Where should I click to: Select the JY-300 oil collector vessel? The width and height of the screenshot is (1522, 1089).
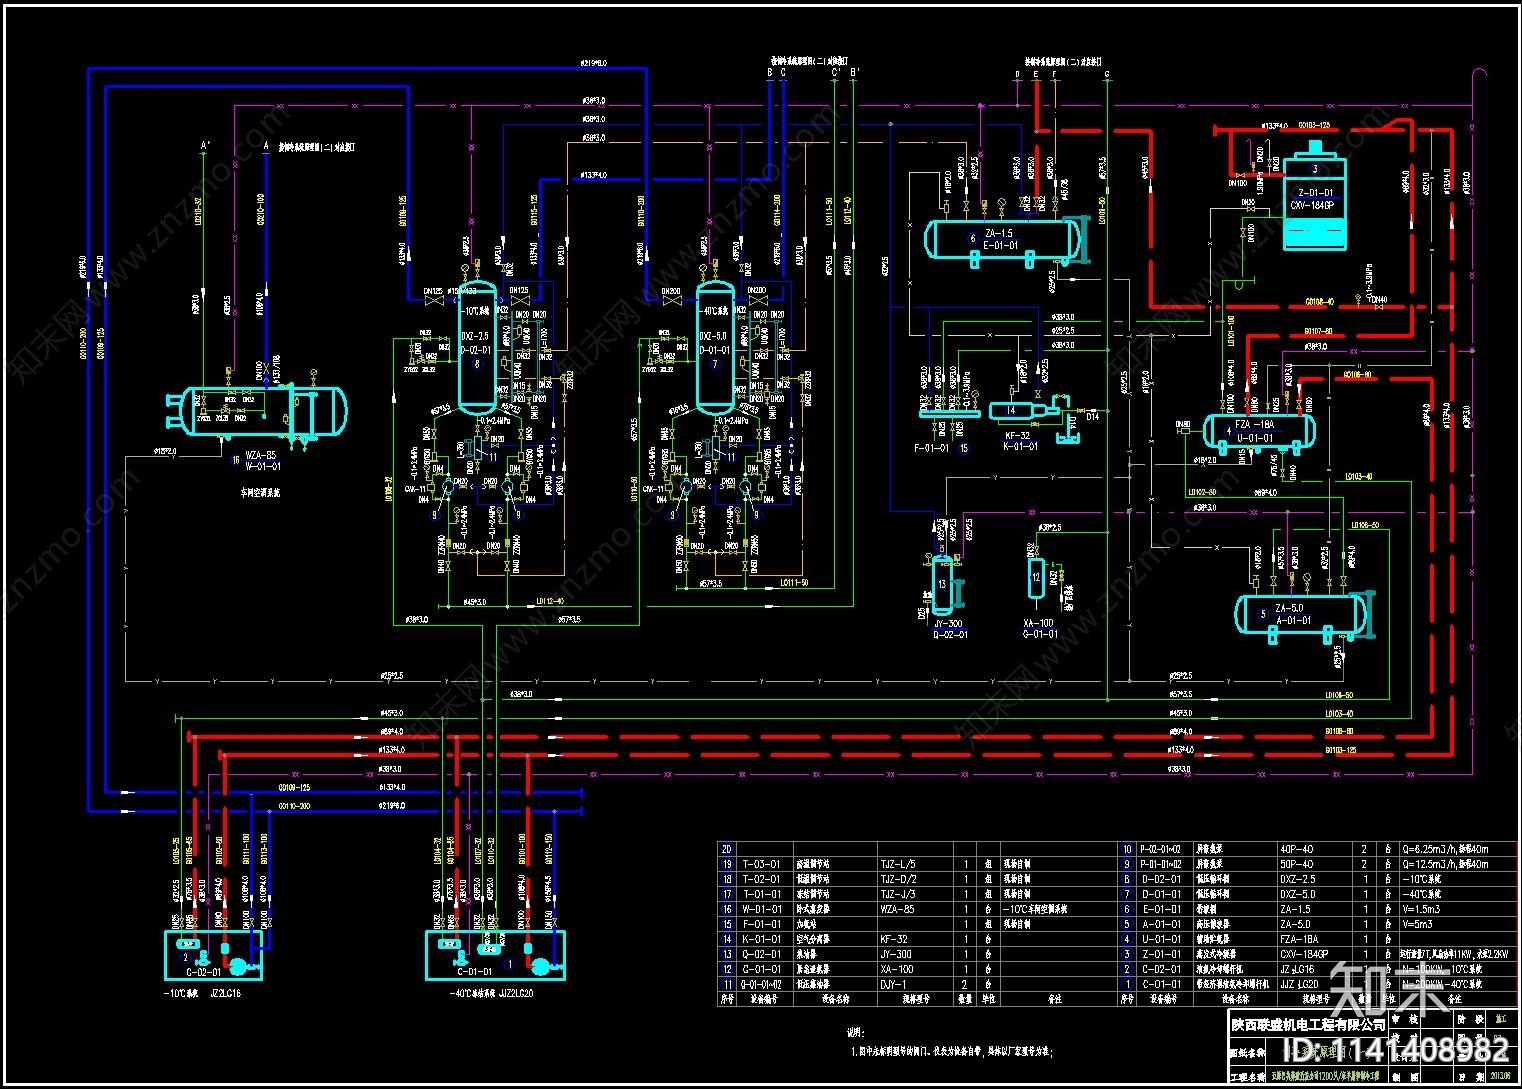coord(945,585)
